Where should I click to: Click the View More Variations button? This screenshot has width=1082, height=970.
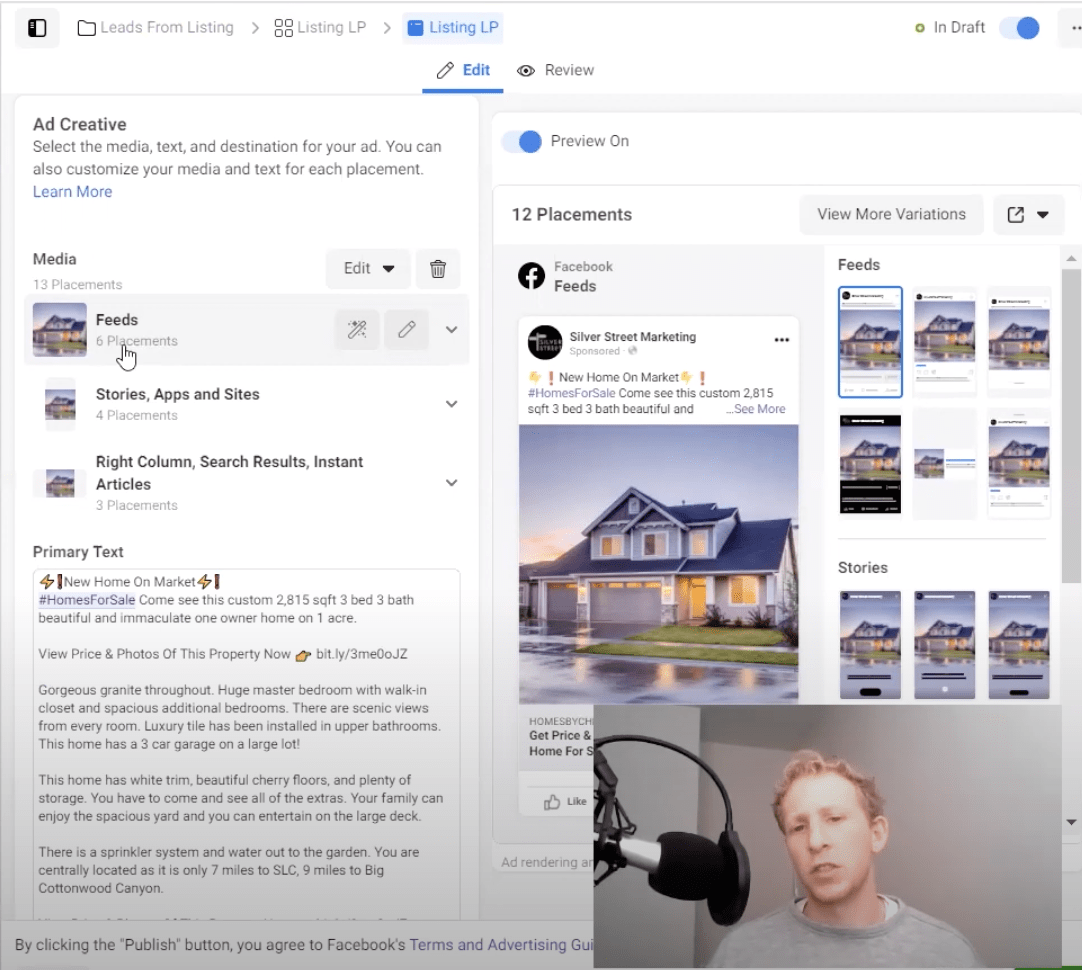coord(892,215)
